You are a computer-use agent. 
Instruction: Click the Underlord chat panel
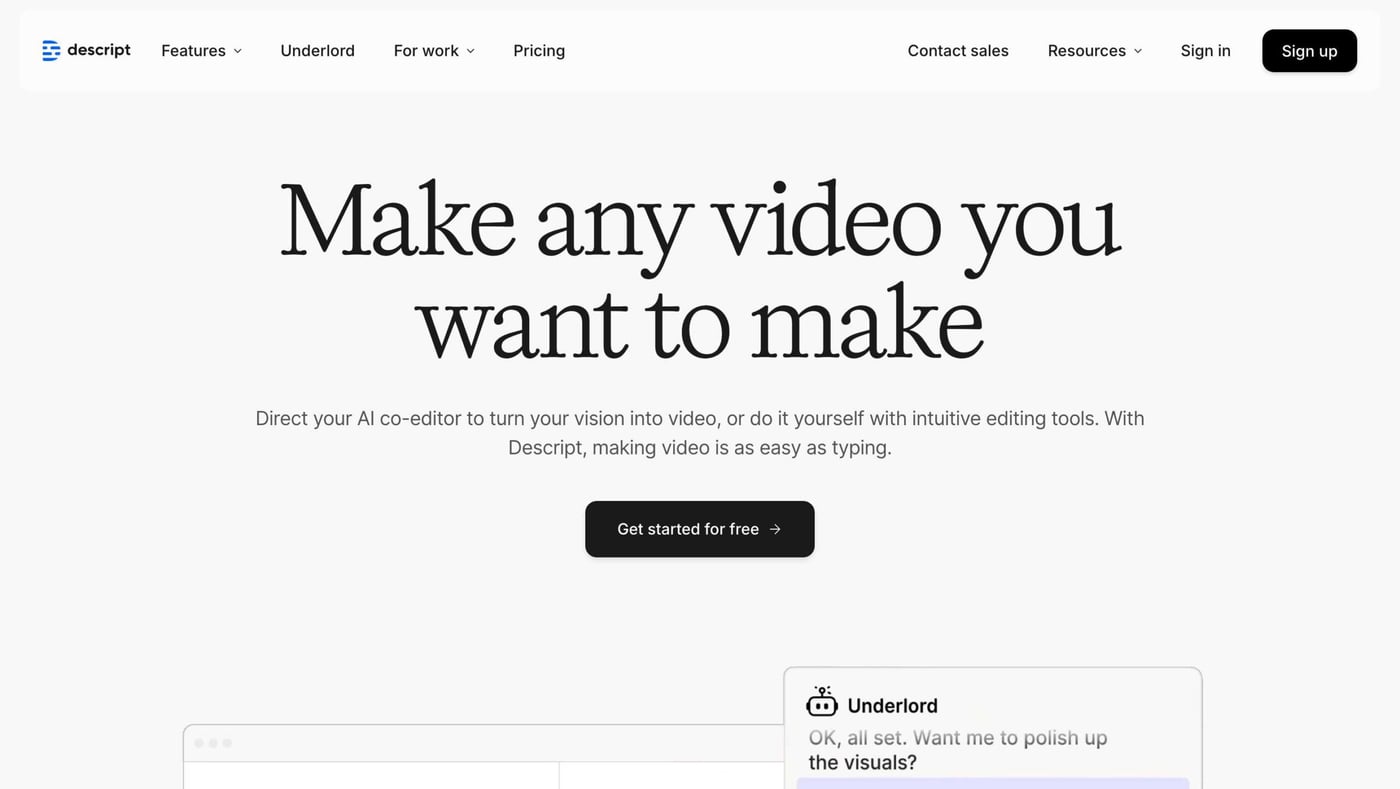pos(992,725)
